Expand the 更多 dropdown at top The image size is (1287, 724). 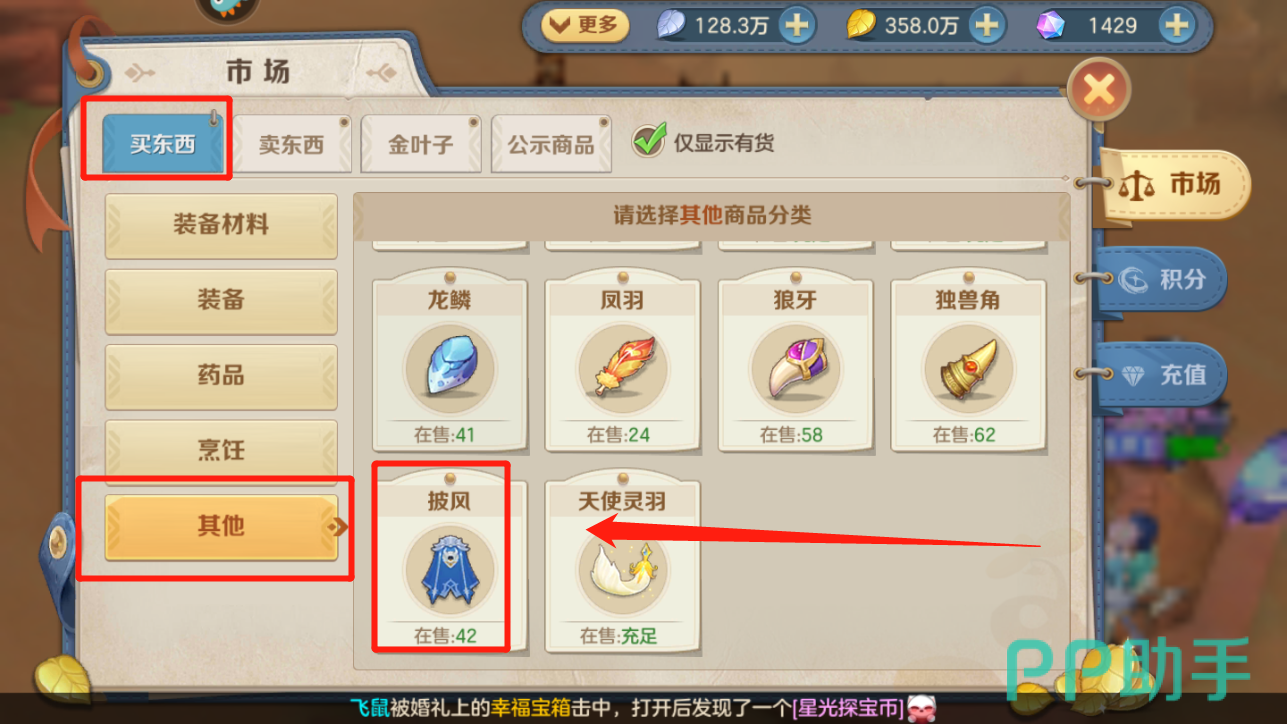pos(585,25)
